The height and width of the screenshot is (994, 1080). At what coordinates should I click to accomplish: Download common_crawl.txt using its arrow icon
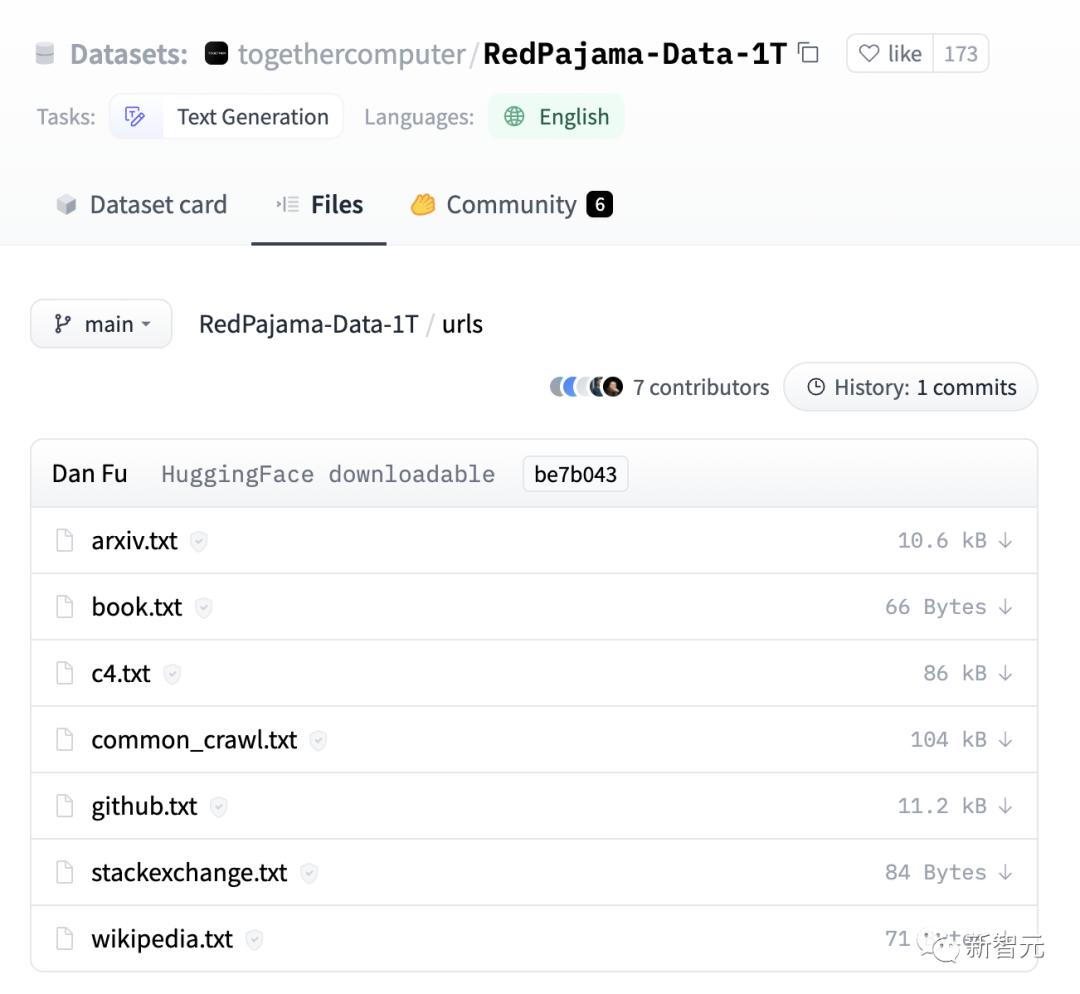coord(1005,740)
